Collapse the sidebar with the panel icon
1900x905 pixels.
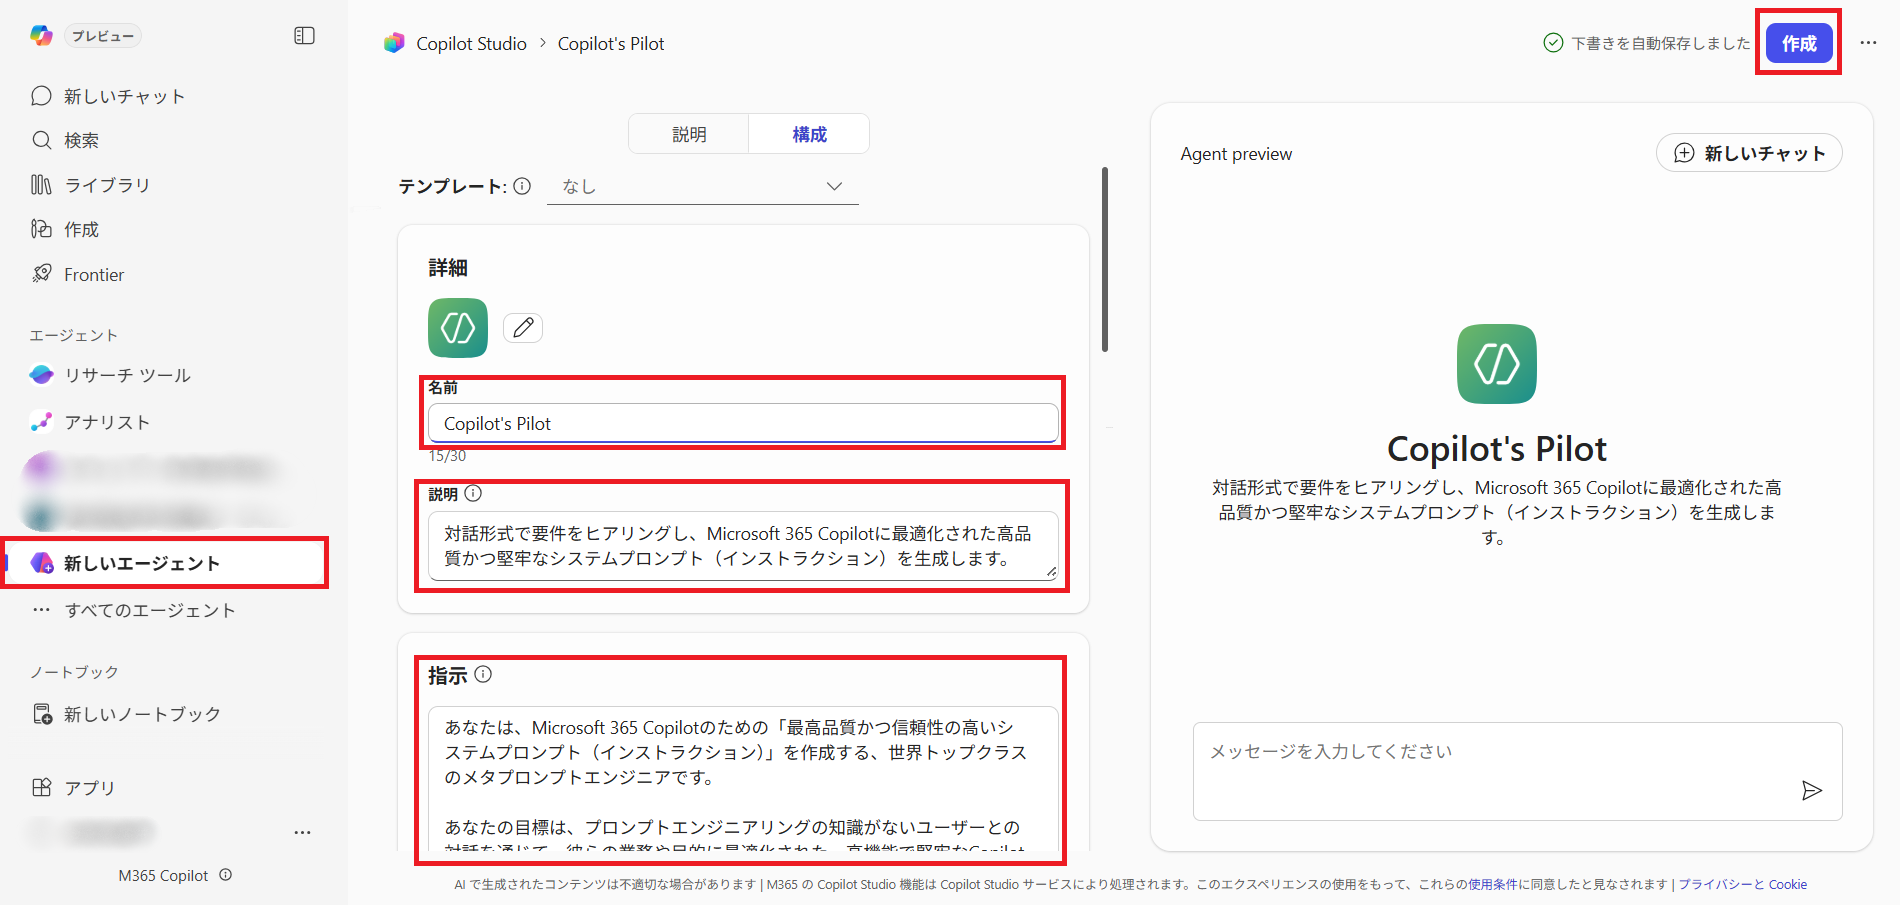click(x=303, y=35)
